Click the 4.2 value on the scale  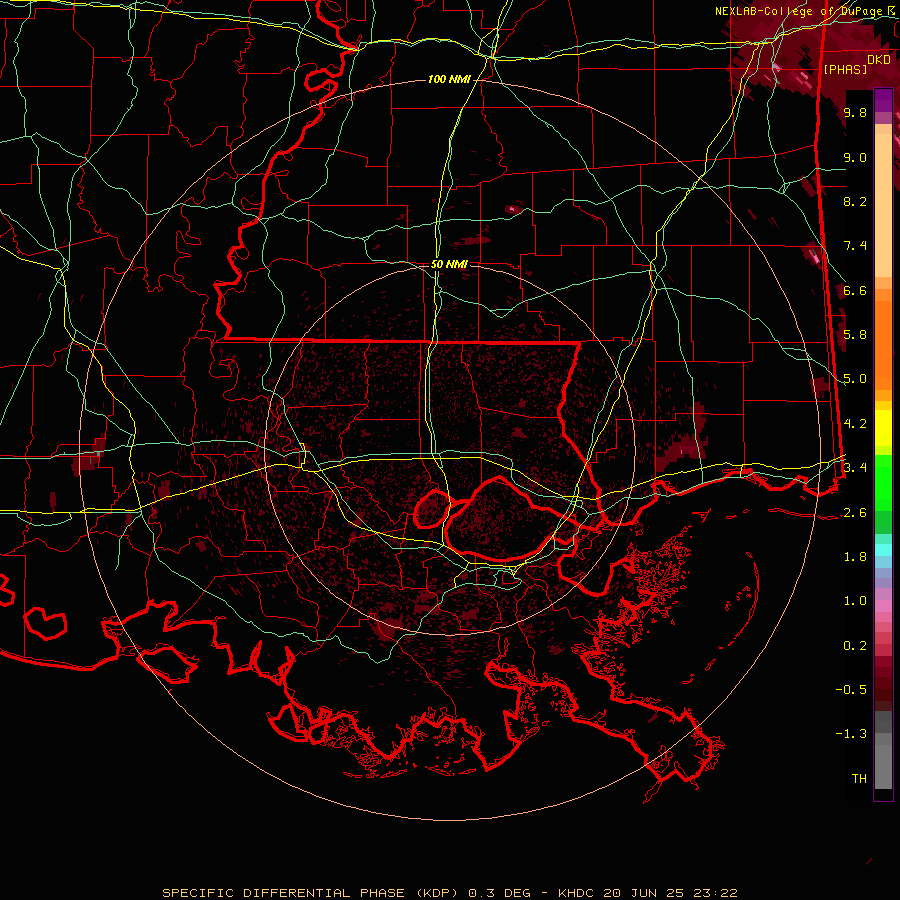855,424
